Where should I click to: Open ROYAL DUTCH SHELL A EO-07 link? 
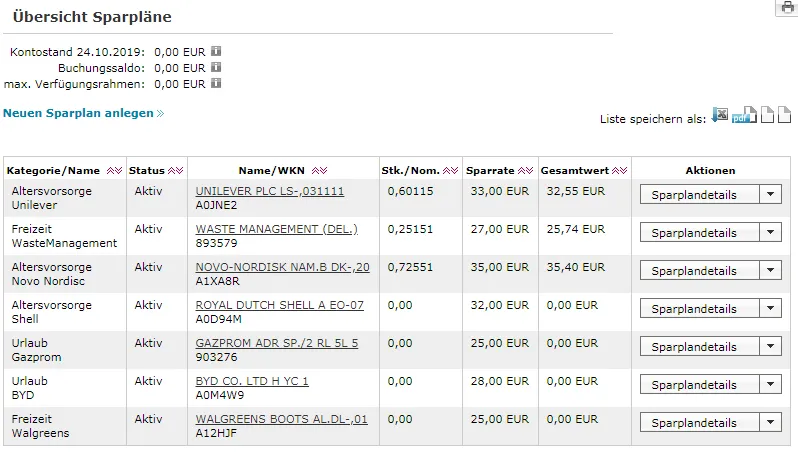(x=280, y=305)
